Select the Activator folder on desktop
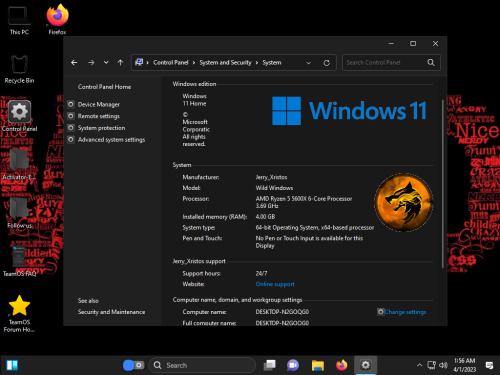Image resolution: width=500 pixels, height=375 pixels. point(19,165)
